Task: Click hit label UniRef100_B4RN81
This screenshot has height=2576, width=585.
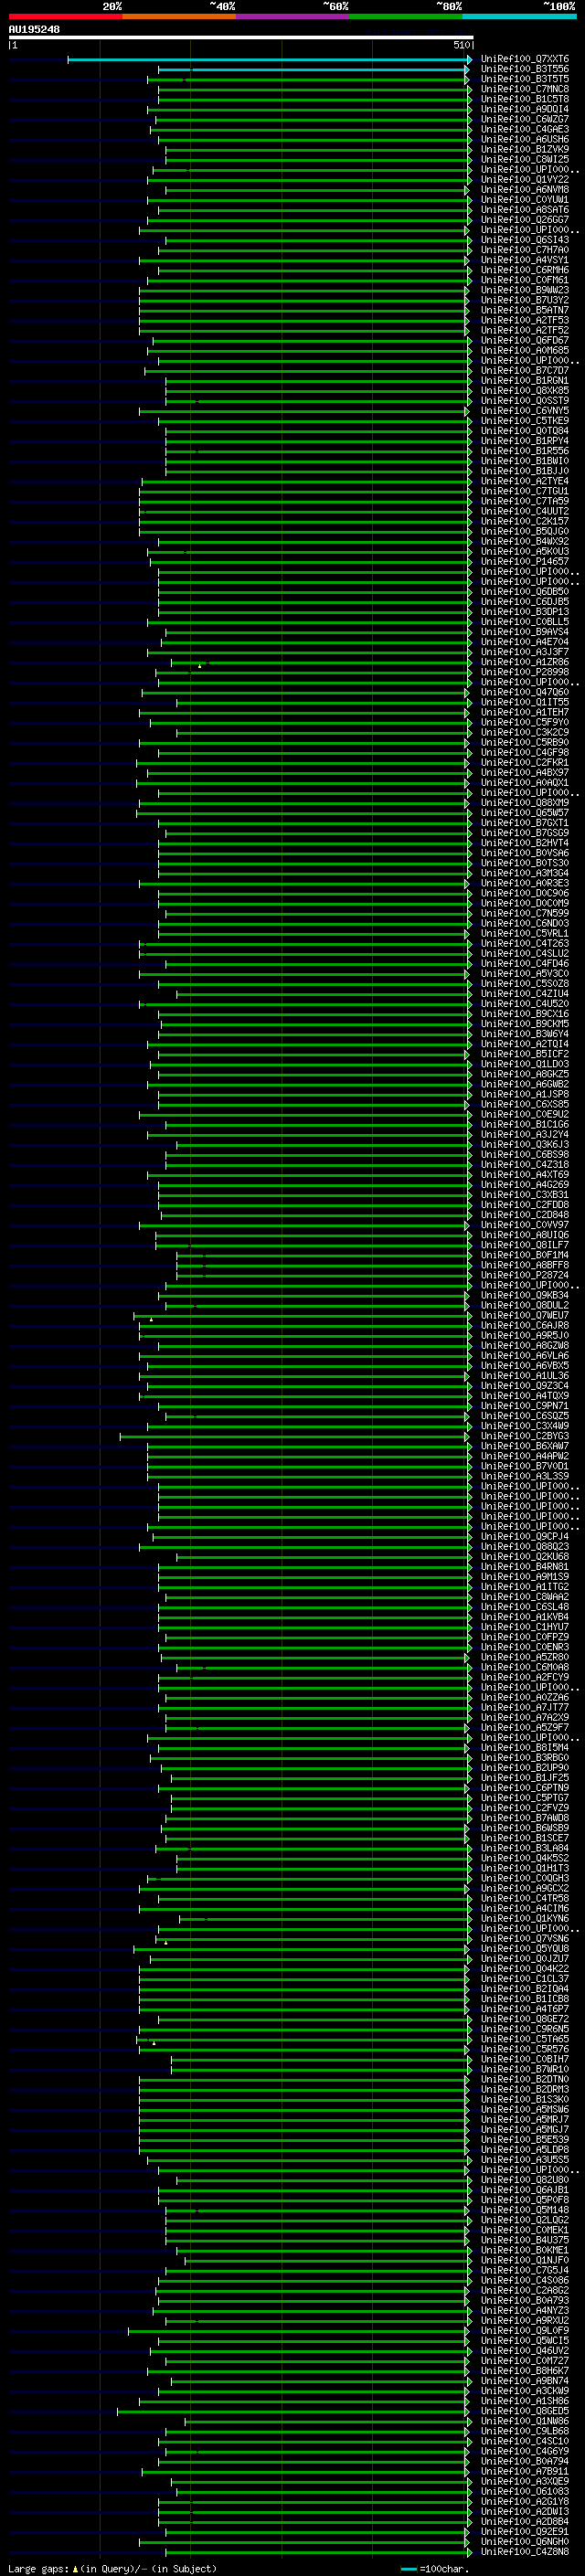Action: point(525,1567)
